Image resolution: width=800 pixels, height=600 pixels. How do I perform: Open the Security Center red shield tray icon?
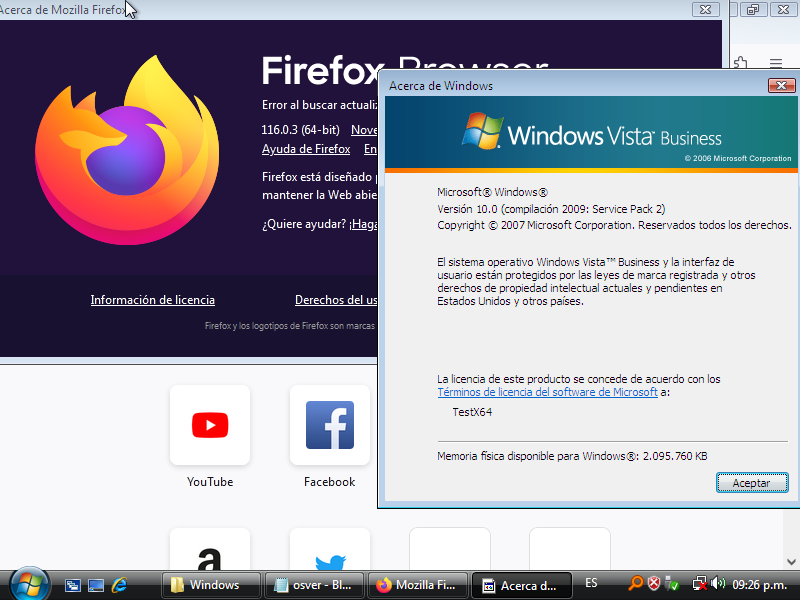click(x=654, y=583)
